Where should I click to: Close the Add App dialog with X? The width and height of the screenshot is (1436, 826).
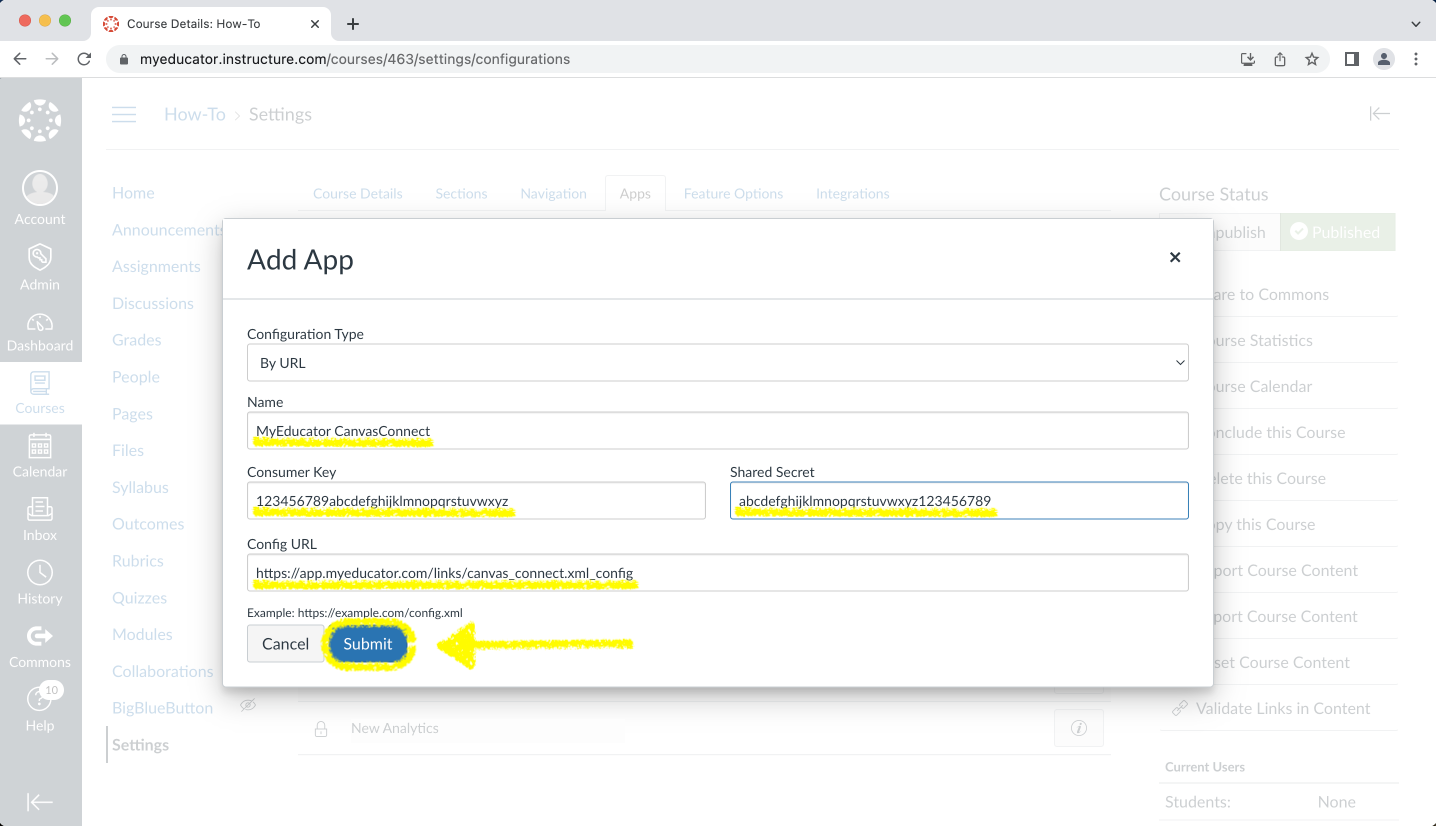(1175, 257)
